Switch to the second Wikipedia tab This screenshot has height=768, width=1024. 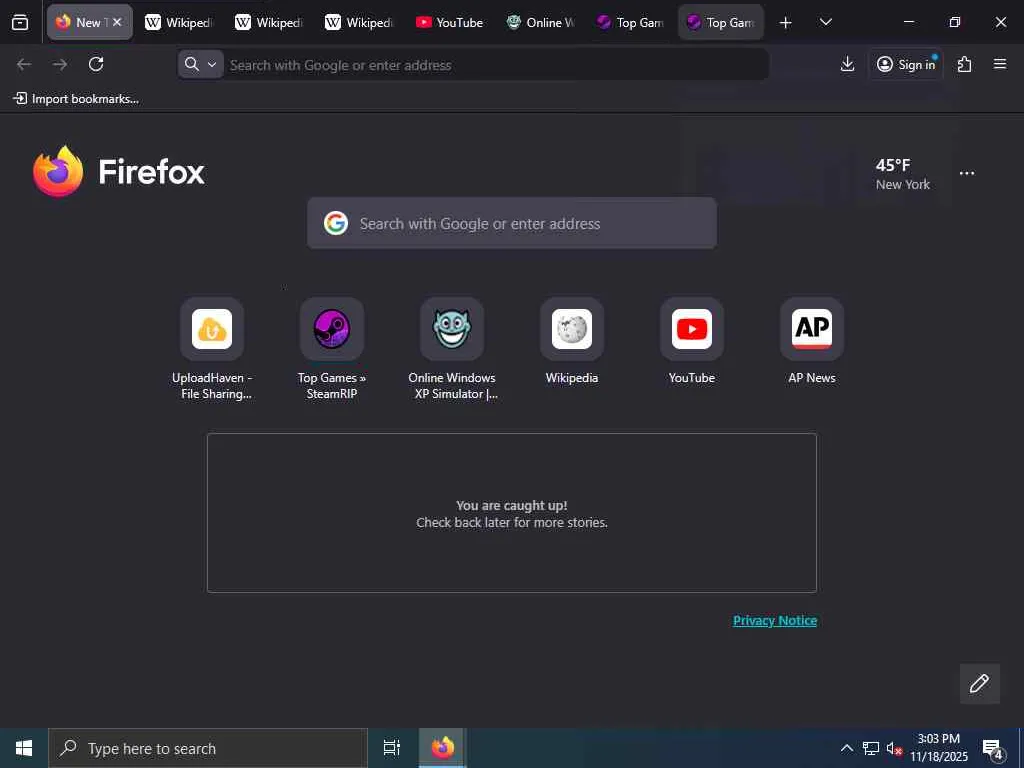270,22
